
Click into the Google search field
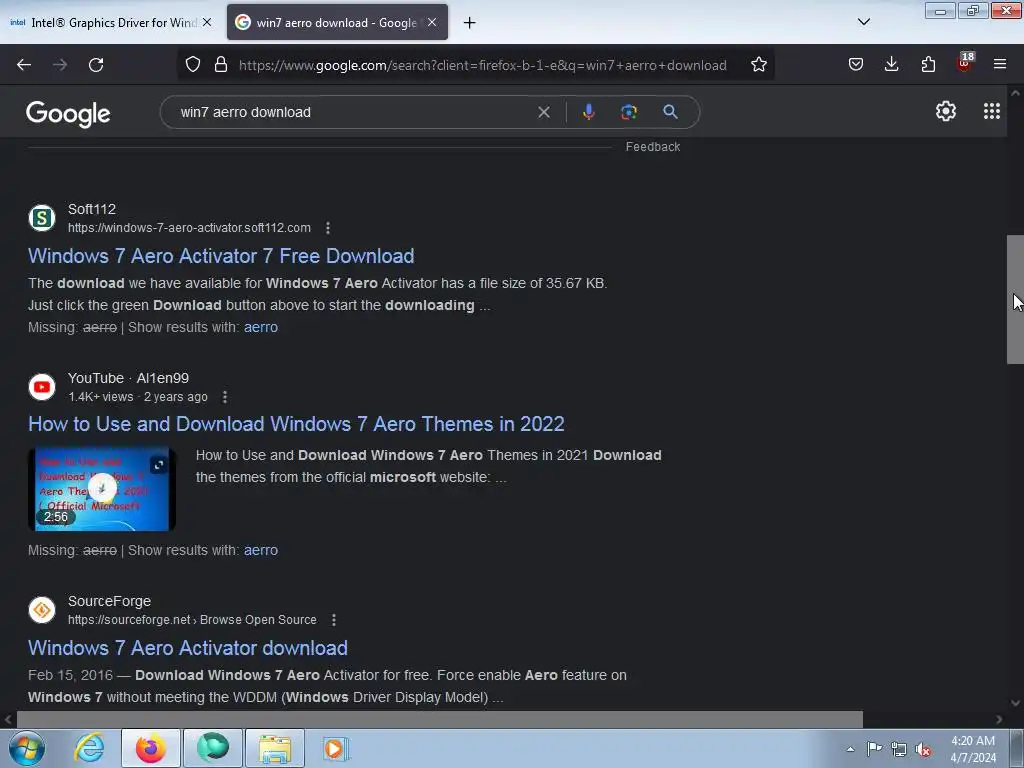pyautogui.click(x=353, y=112)
